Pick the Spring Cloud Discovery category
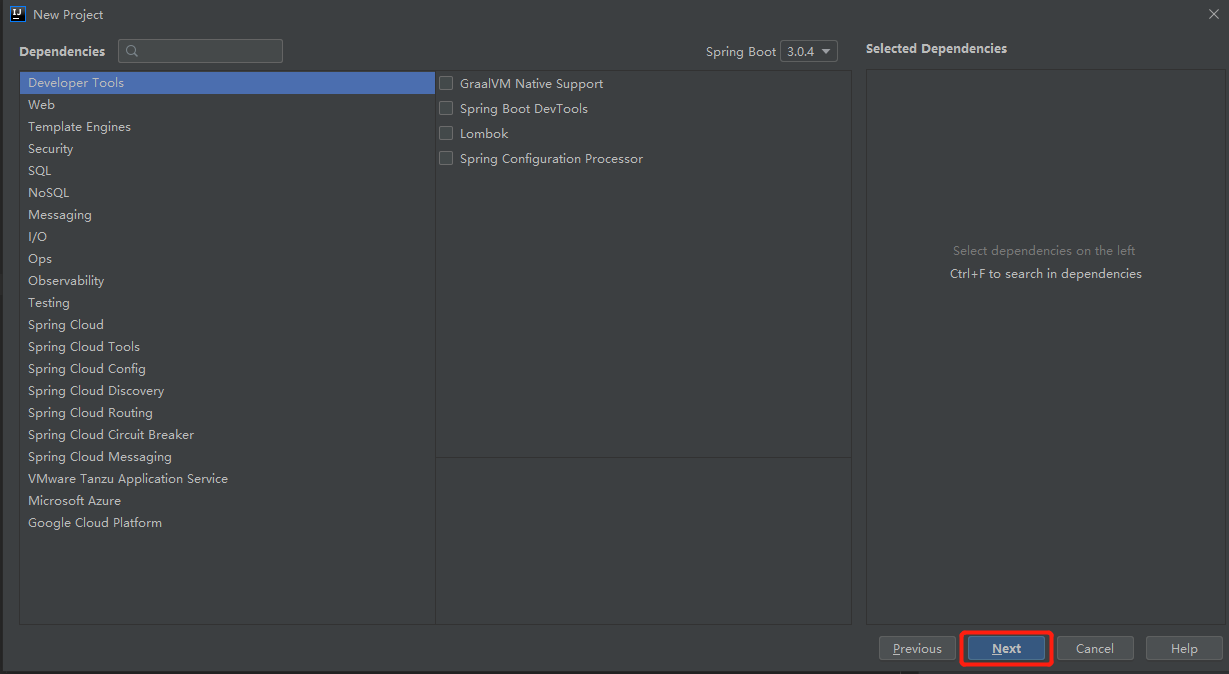Image resolution: width=1229 pixels, height=674 pixels. pyautogui.click(x=96, y=391)
